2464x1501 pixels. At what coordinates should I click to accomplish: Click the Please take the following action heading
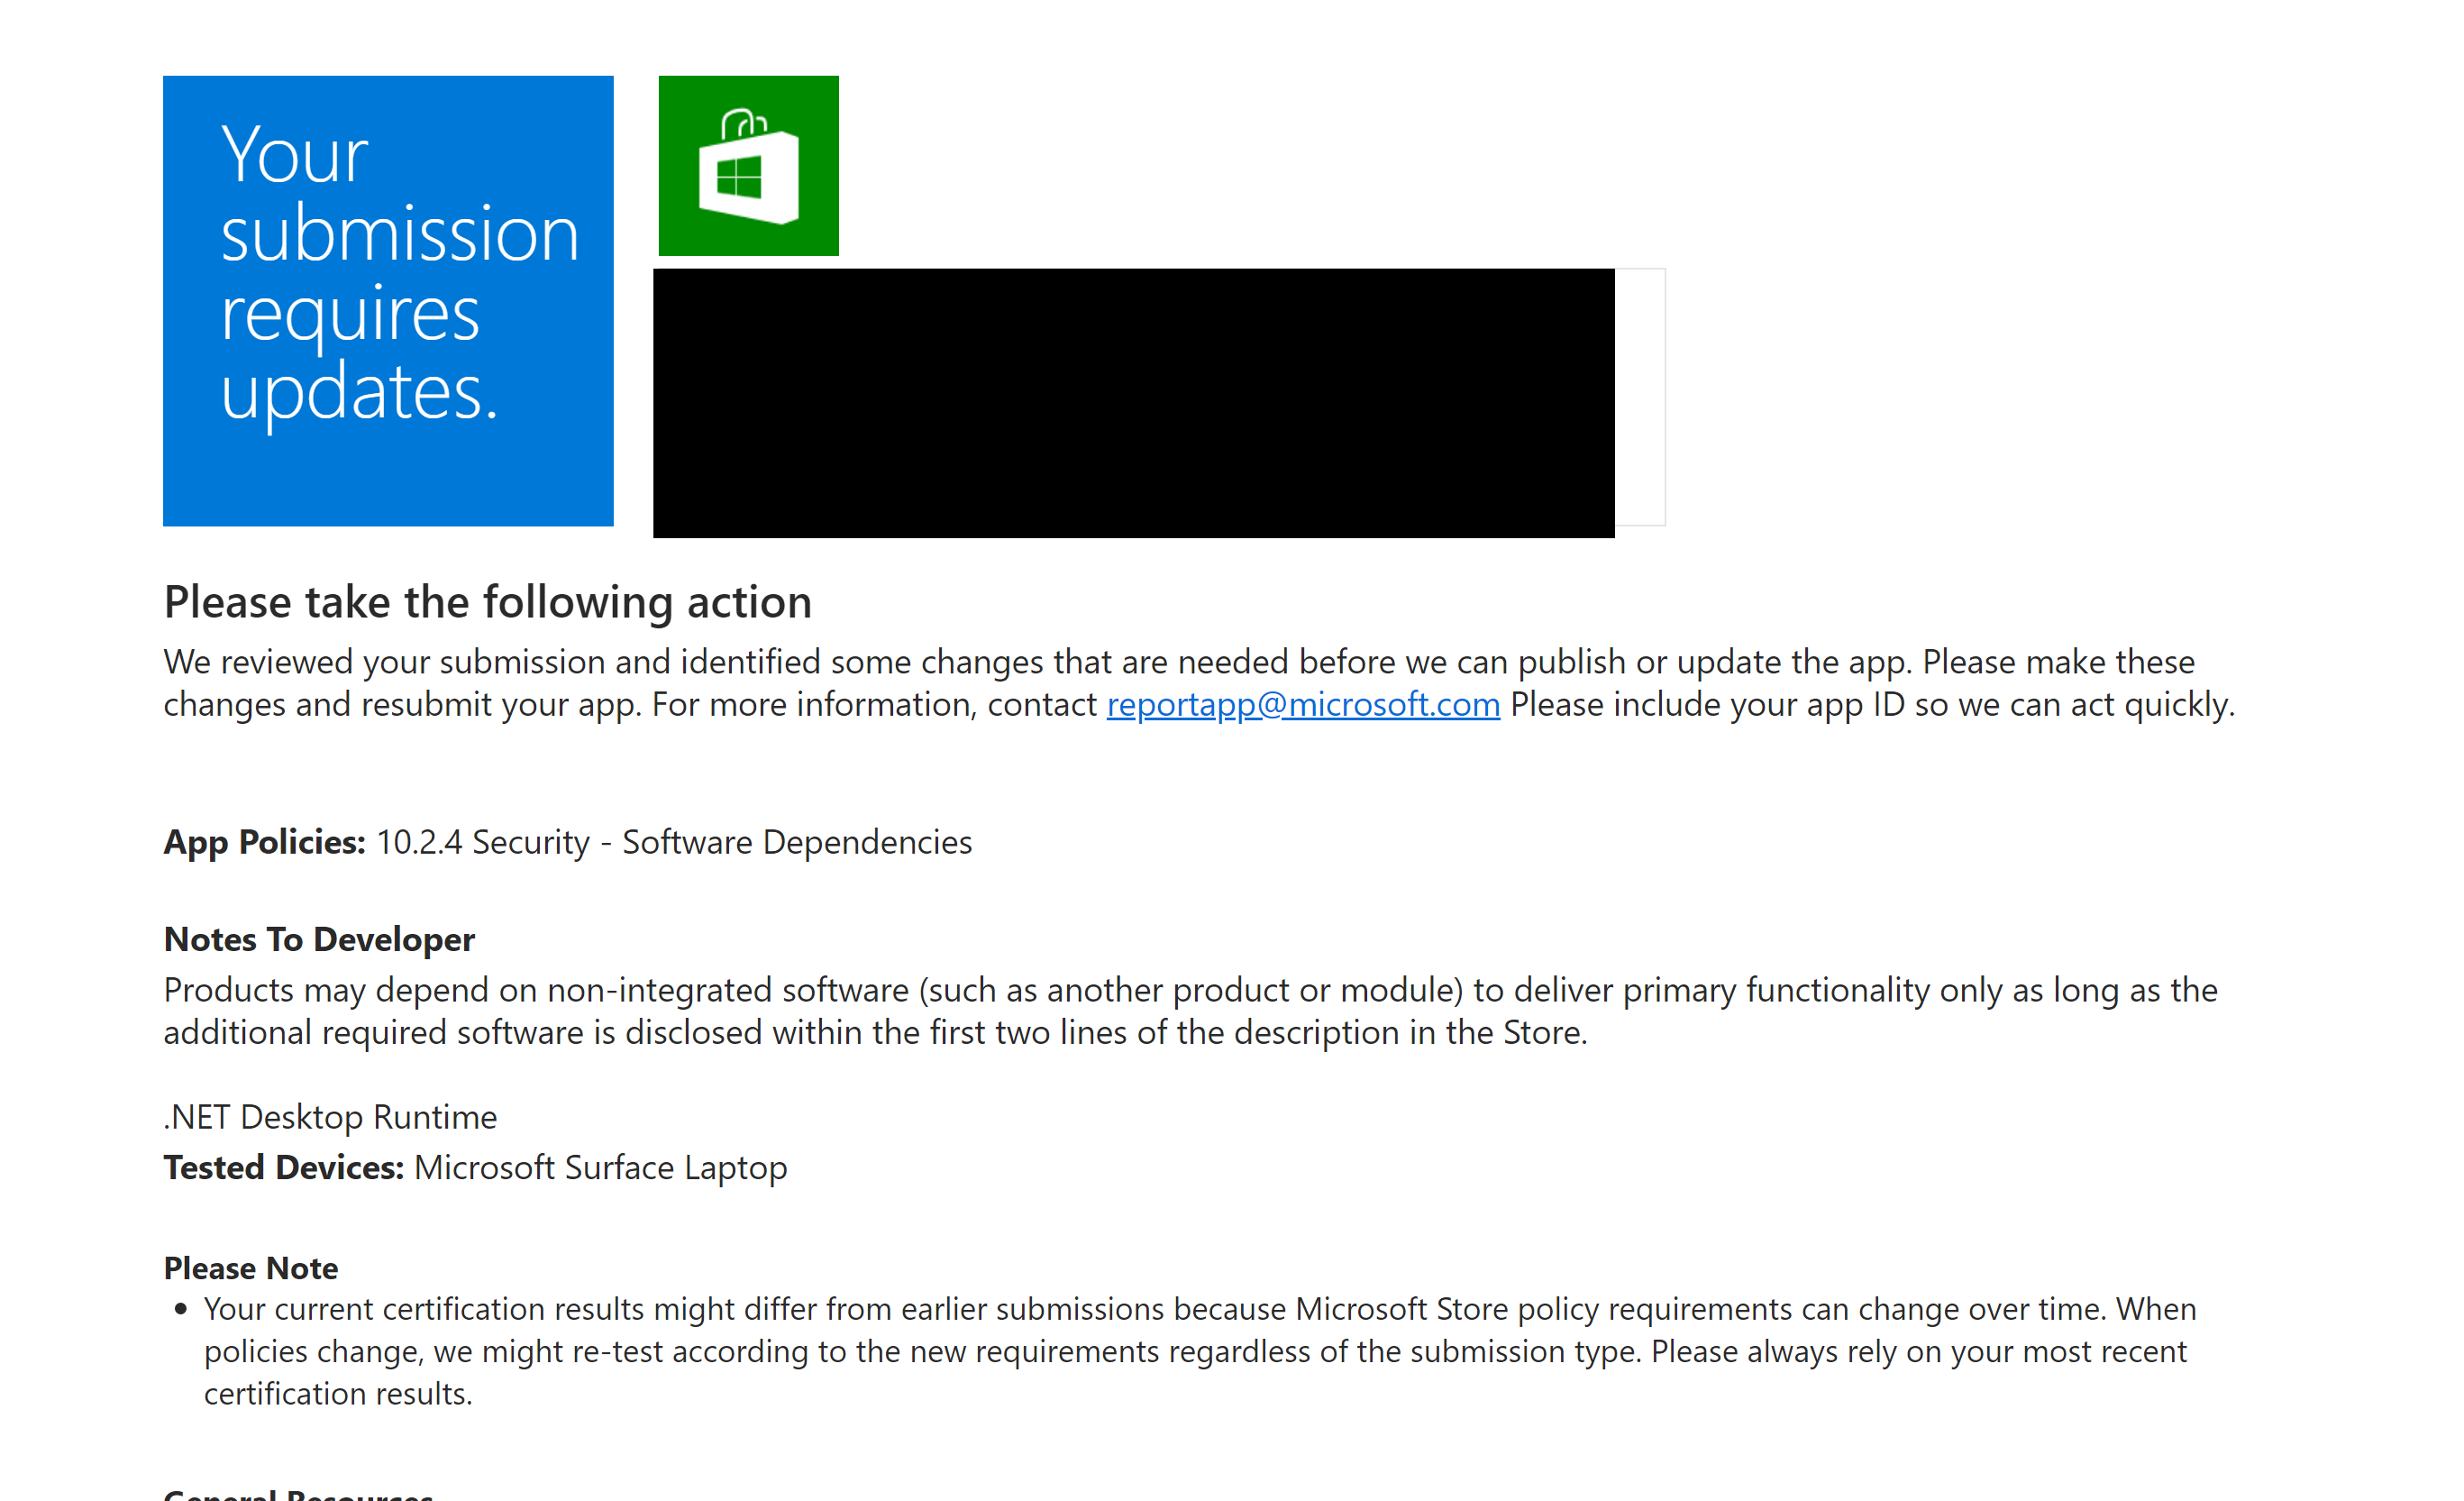tap(487, 602)
